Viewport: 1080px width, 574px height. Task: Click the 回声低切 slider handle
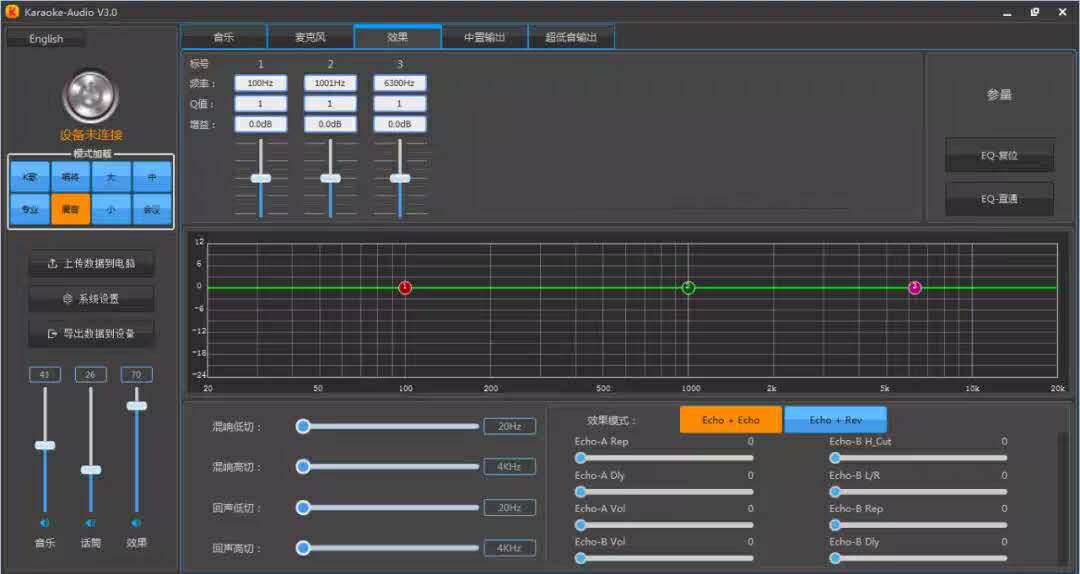(x=302, y=508)
